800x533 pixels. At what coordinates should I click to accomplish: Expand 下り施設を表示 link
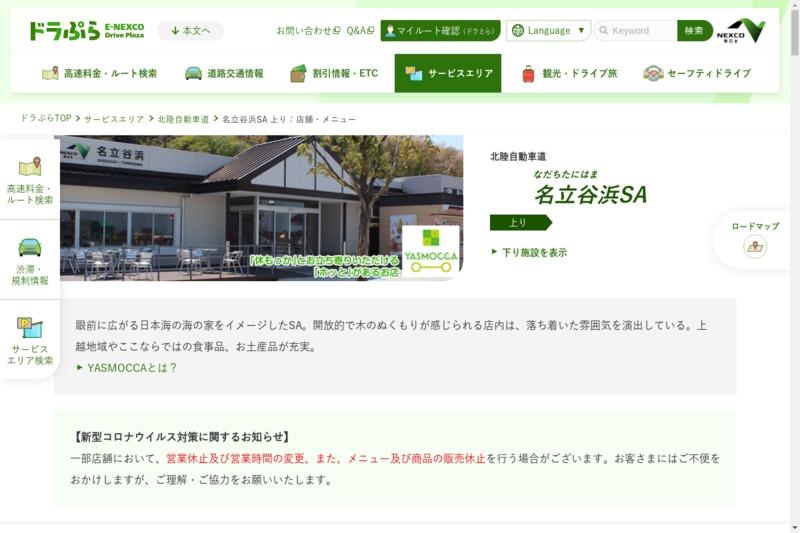point(529,253)
